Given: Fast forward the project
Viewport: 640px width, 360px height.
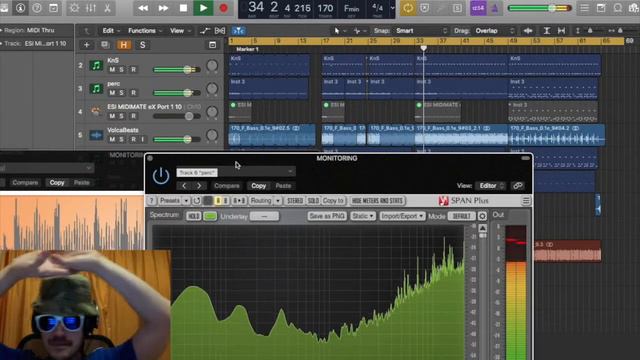Looking at the screenshot, I should tap(163, 8).
